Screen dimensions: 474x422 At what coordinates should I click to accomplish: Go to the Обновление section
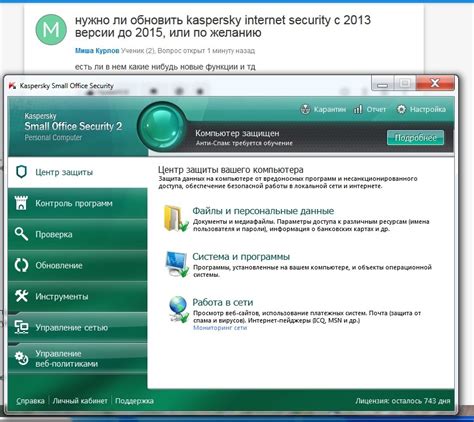pos(77,265)
